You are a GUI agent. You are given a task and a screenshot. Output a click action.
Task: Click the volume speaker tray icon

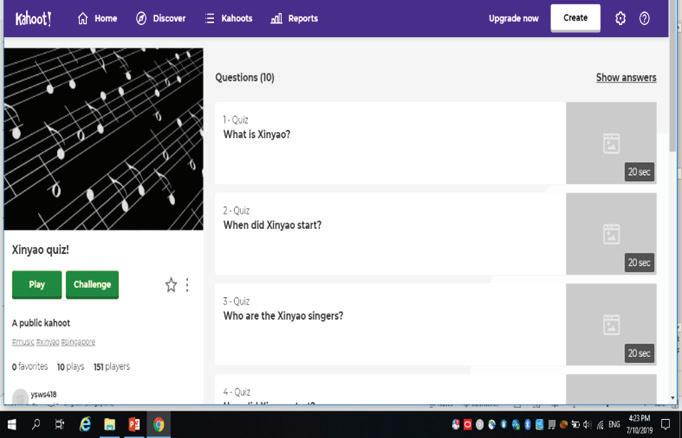tap(587, 425)
